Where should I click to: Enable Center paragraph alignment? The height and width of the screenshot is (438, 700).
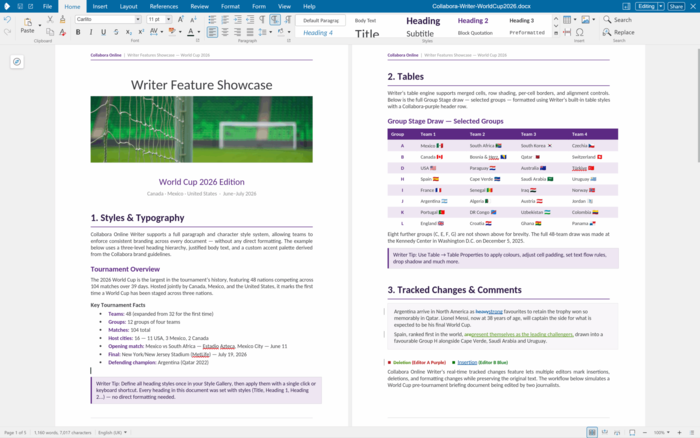tap(225, 32)
